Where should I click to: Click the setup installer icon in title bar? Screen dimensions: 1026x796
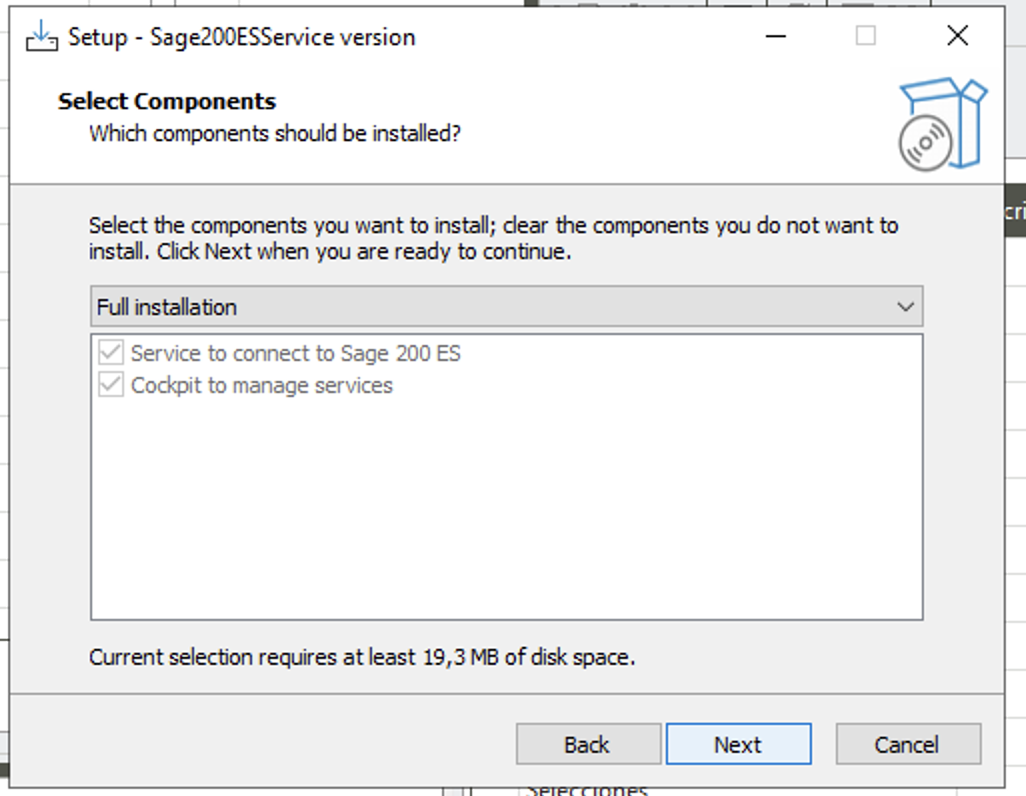tap(41, 36)
